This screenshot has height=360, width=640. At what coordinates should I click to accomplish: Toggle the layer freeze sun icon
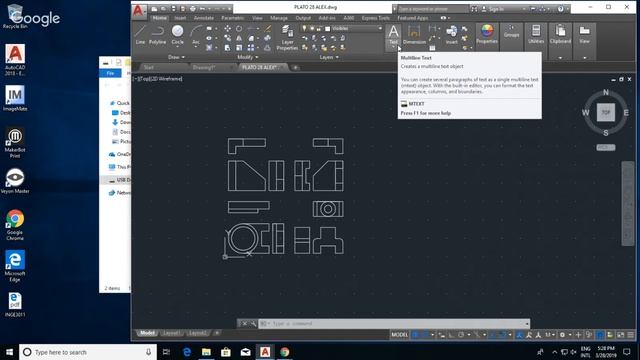[311, 28]
